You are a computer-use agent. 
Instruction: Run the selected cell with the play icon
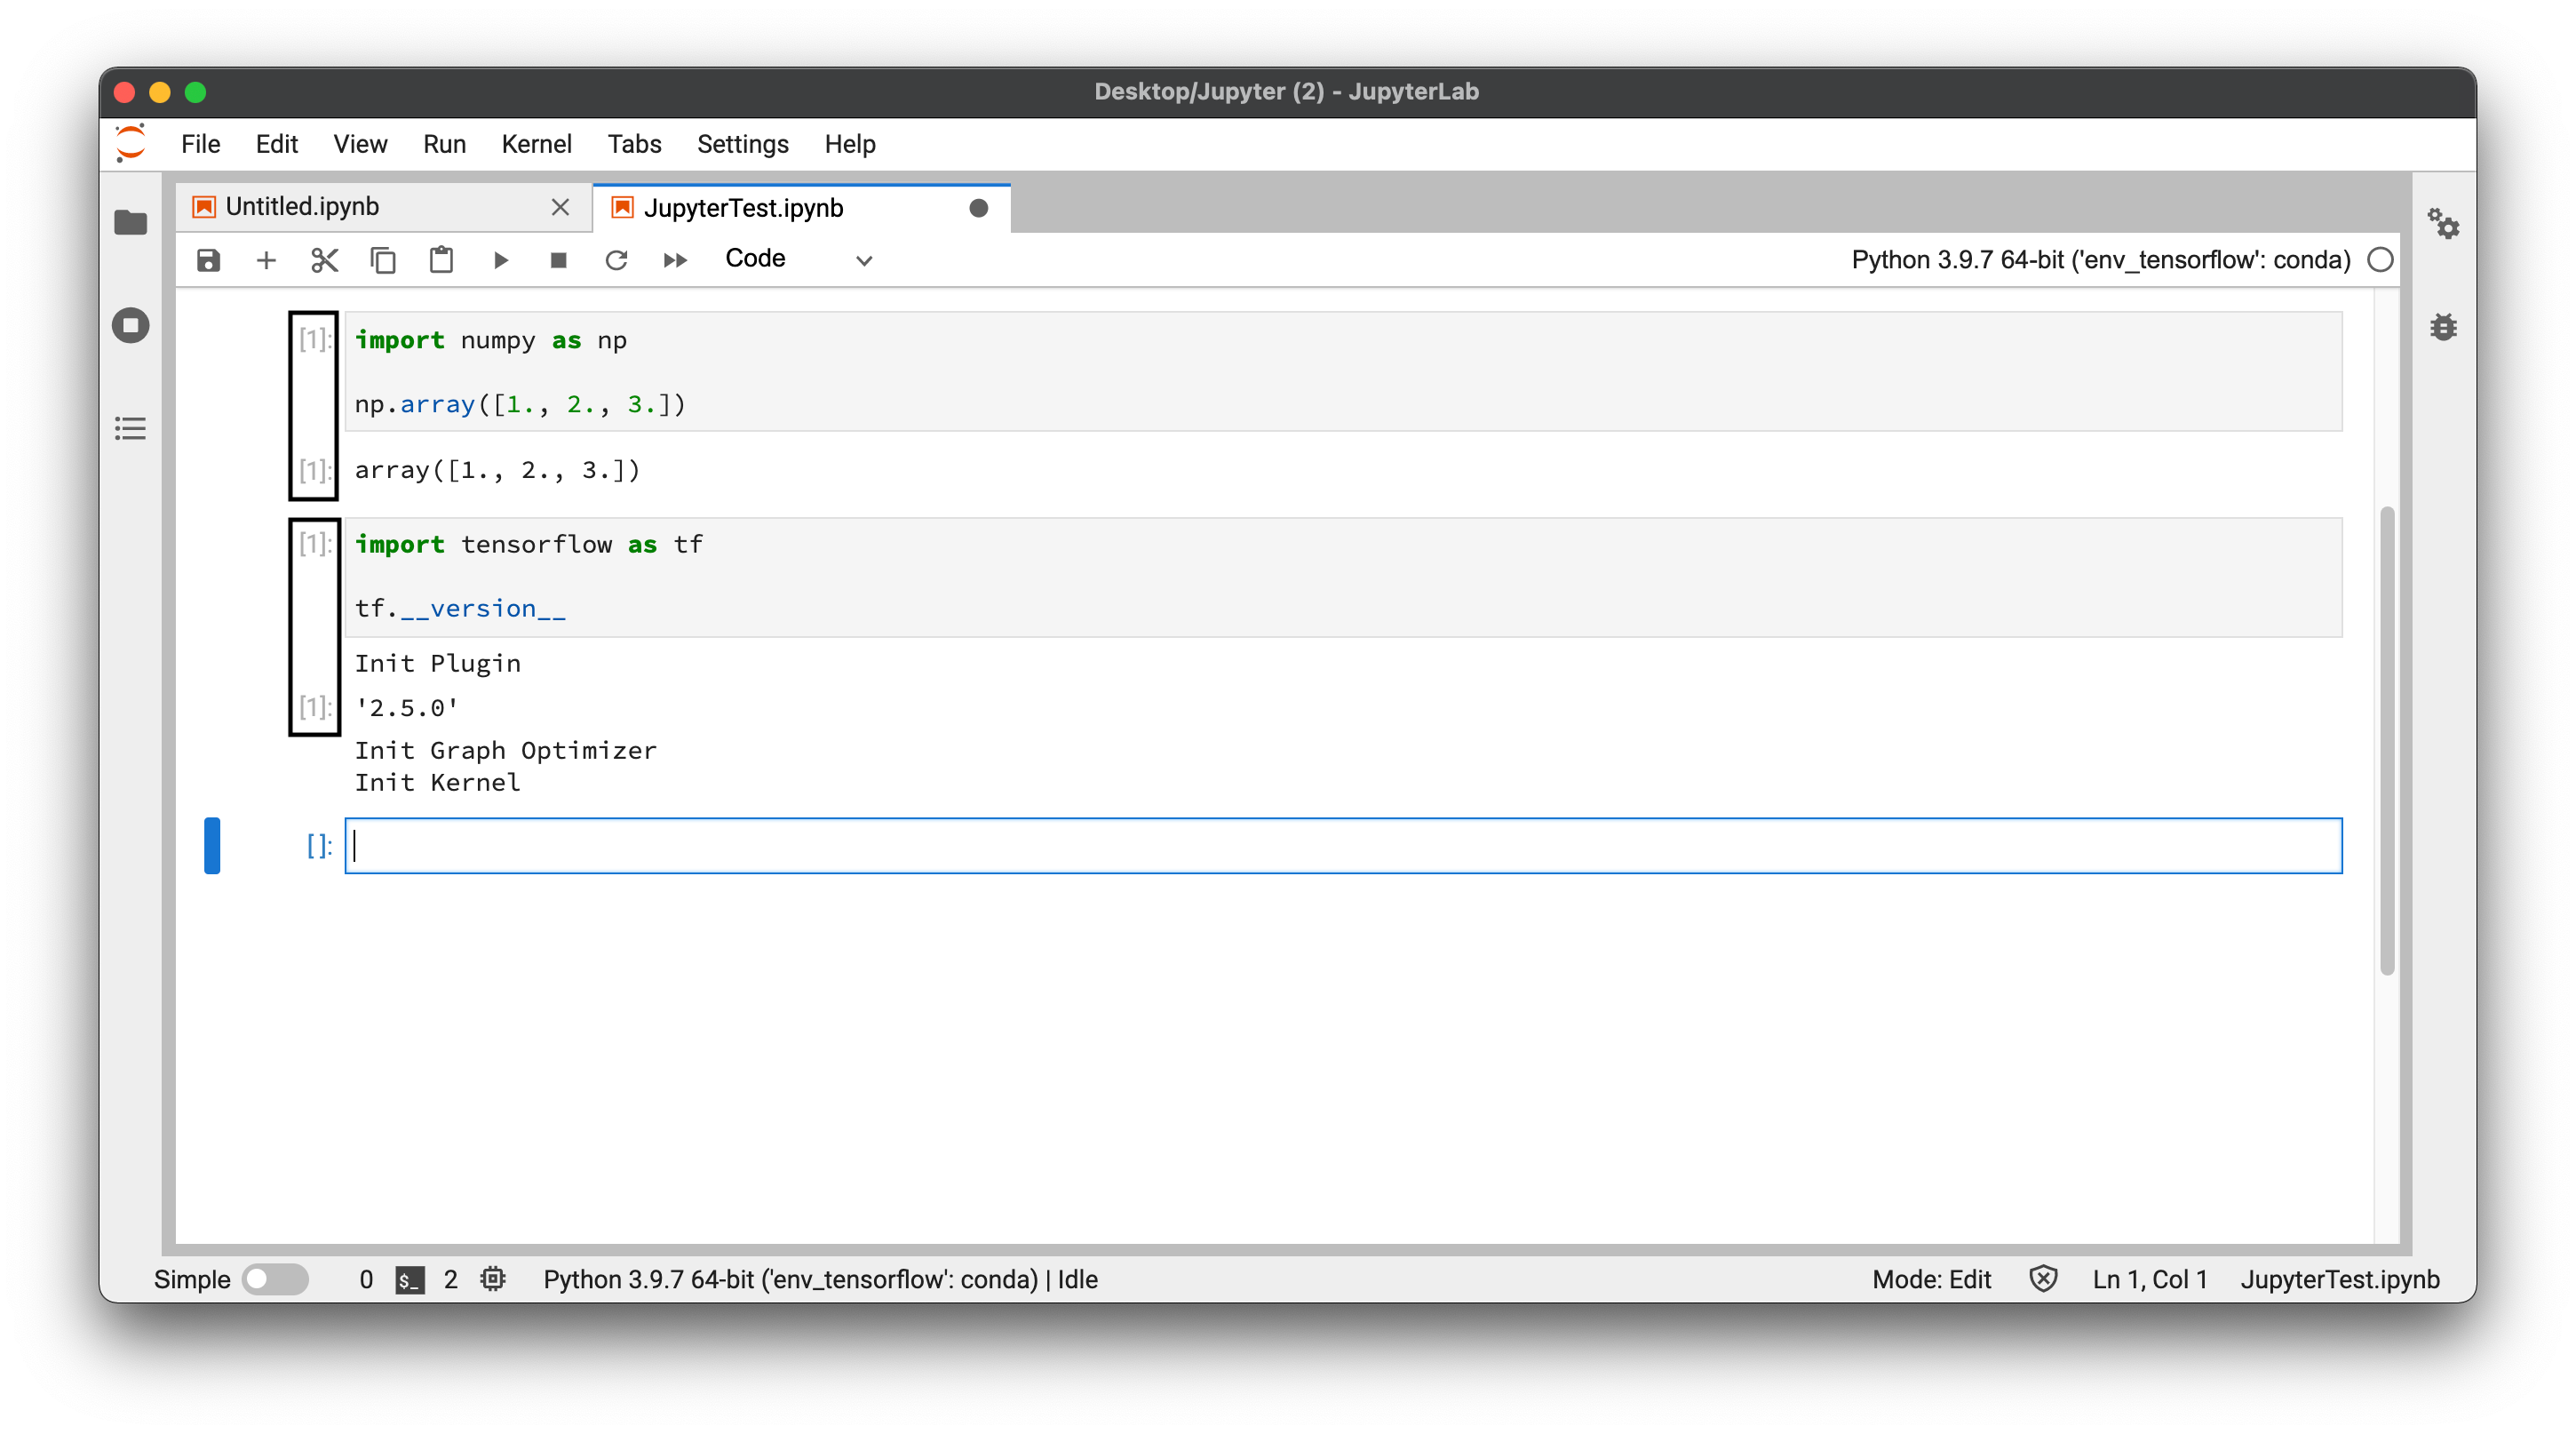click(x=500, y=260)
